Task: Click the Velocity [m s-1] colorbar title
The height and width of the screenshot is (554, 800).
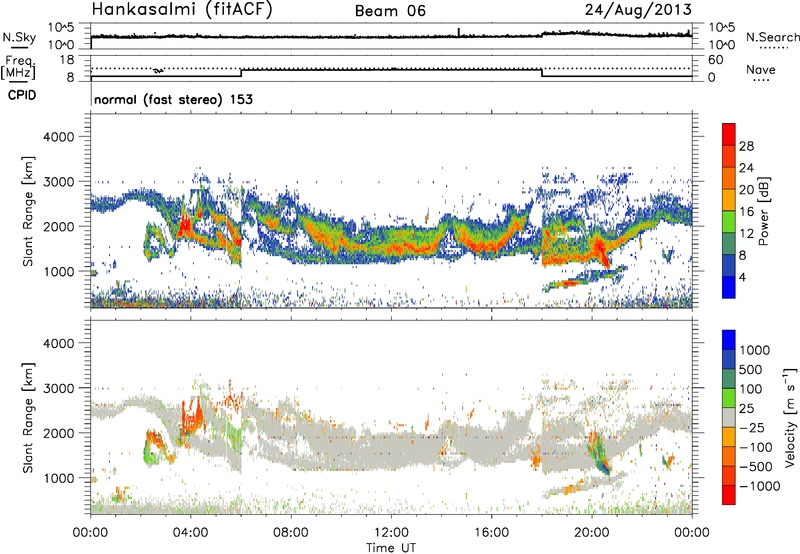Action: (790, 417)
